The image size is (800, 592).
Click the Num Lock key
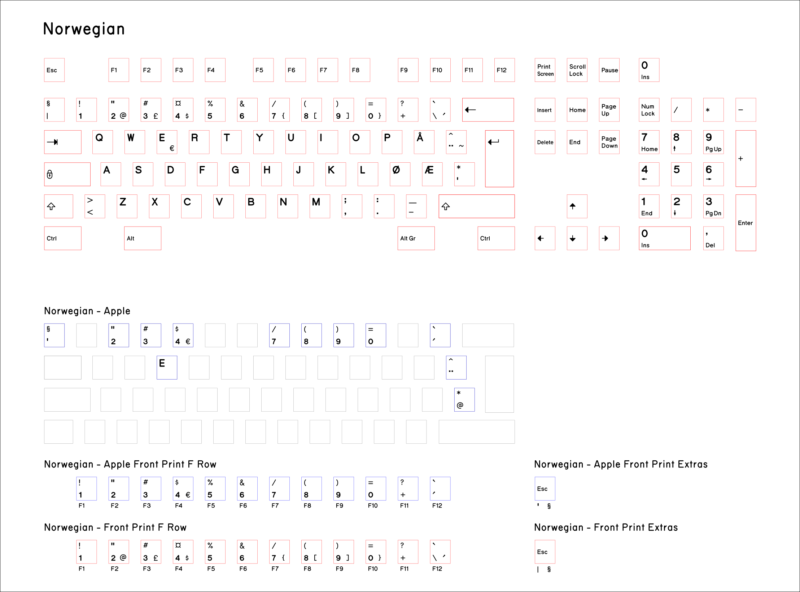tap(649, 110)
